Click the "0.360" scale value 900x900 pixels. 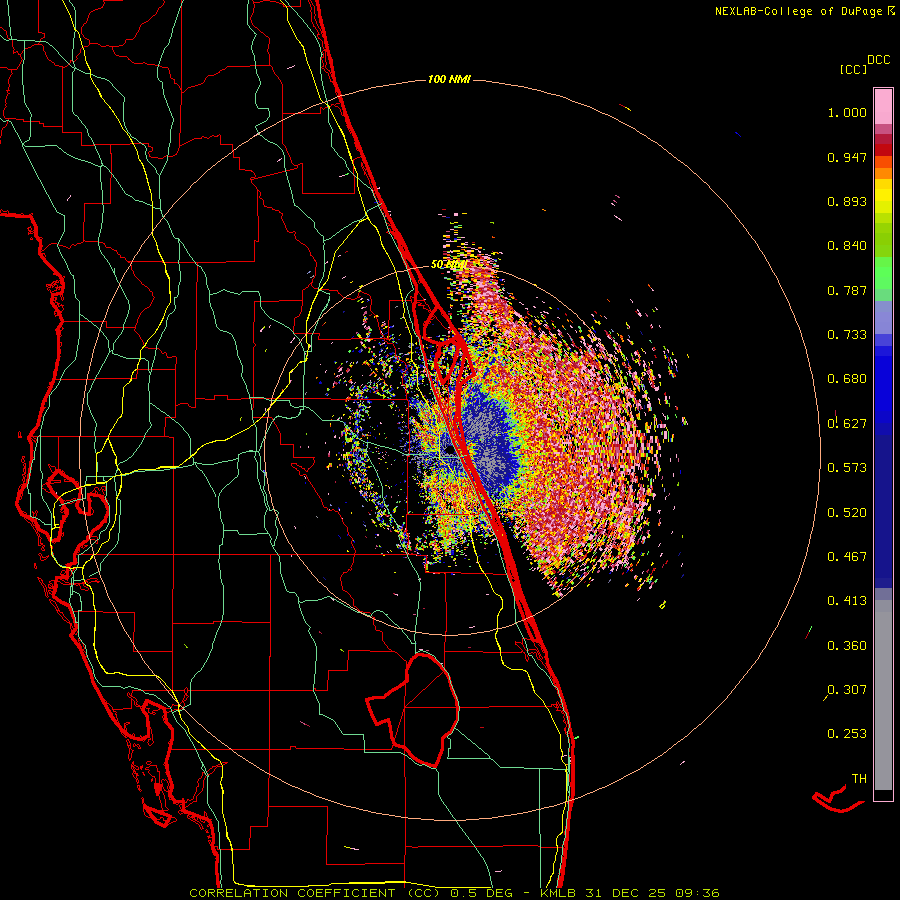click(x=847, y=646)
